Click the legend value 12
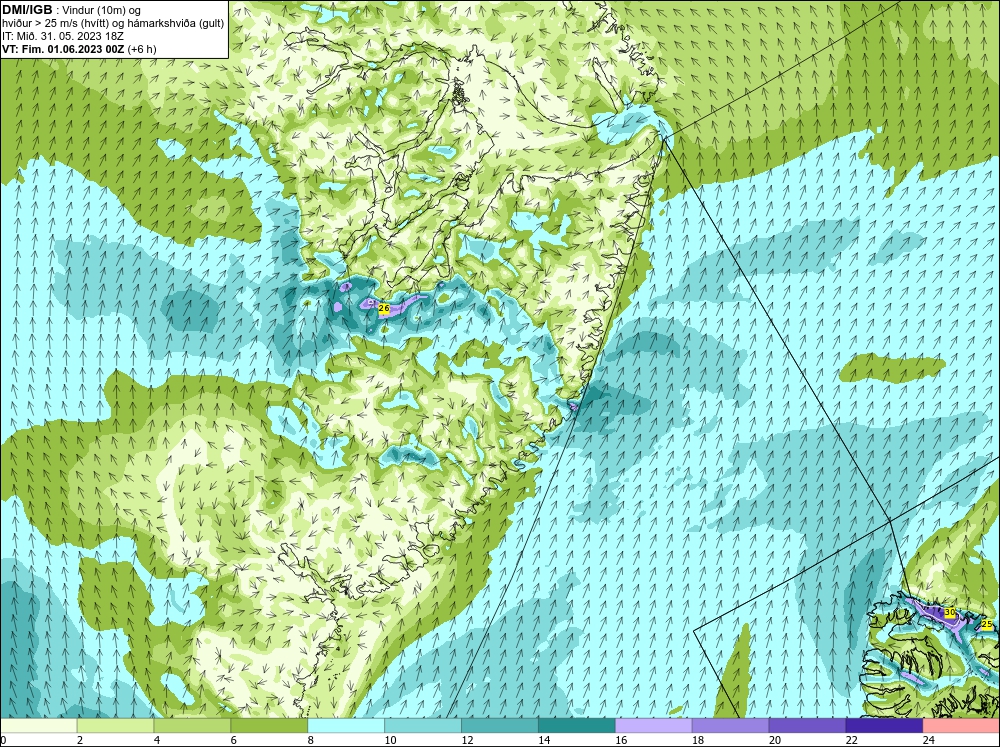 coord(467,740)
